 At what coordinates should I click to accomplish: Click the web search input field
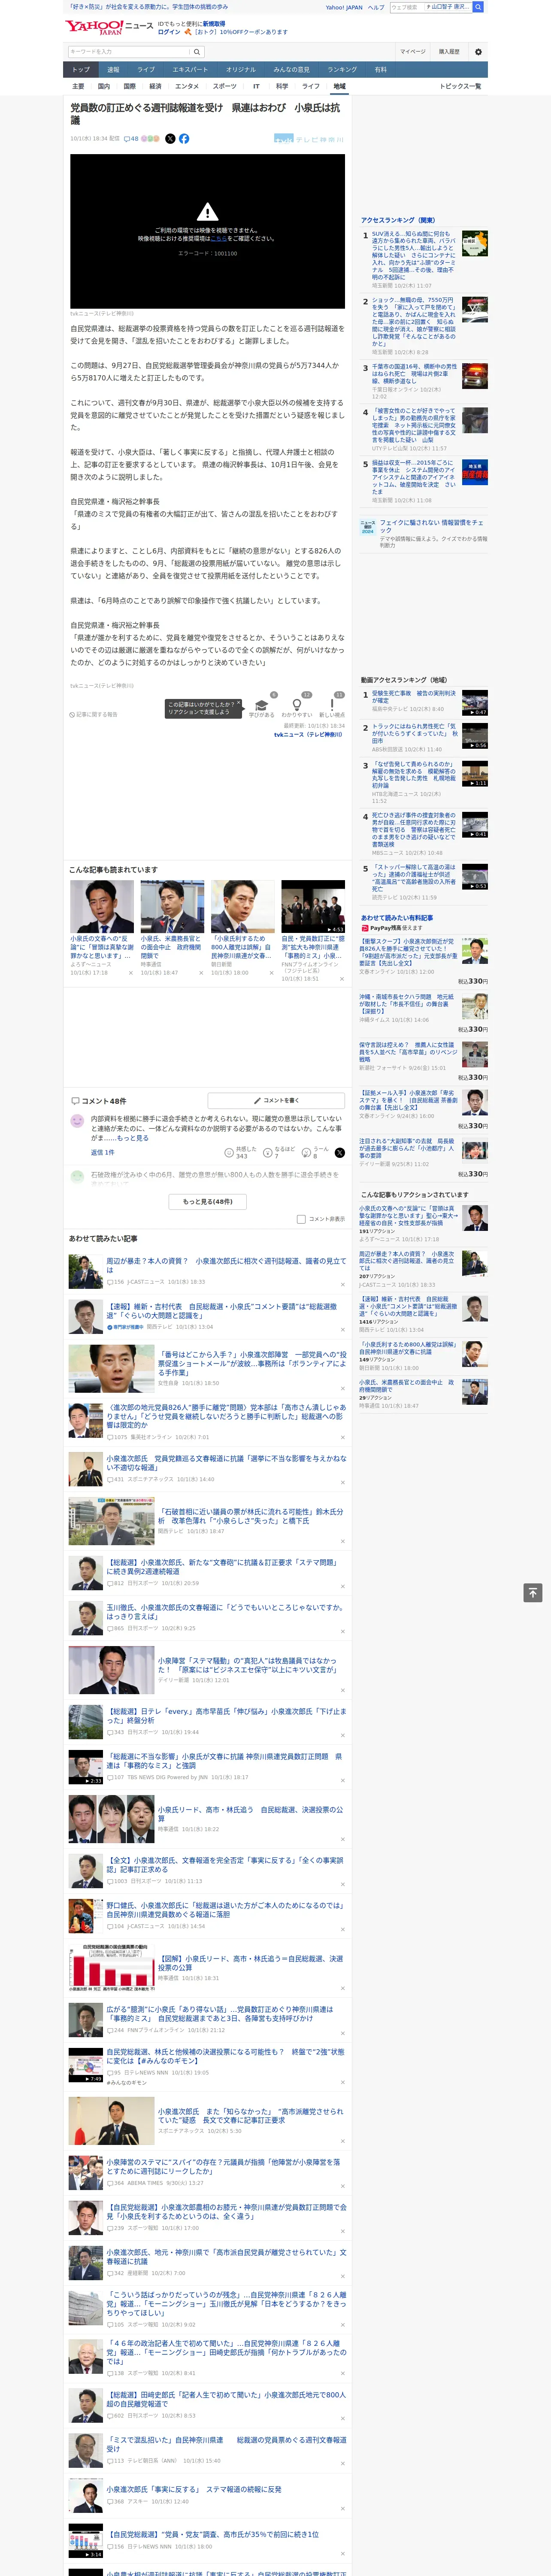click(x=430, y=7)
